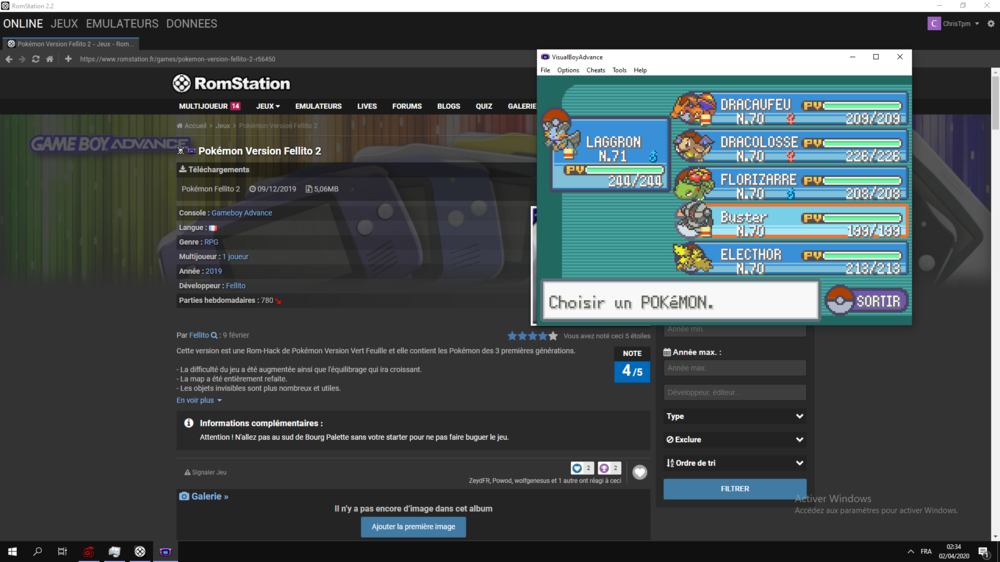Click the Année max input field
Screen dimensions: 1000x562
point(734,368)
